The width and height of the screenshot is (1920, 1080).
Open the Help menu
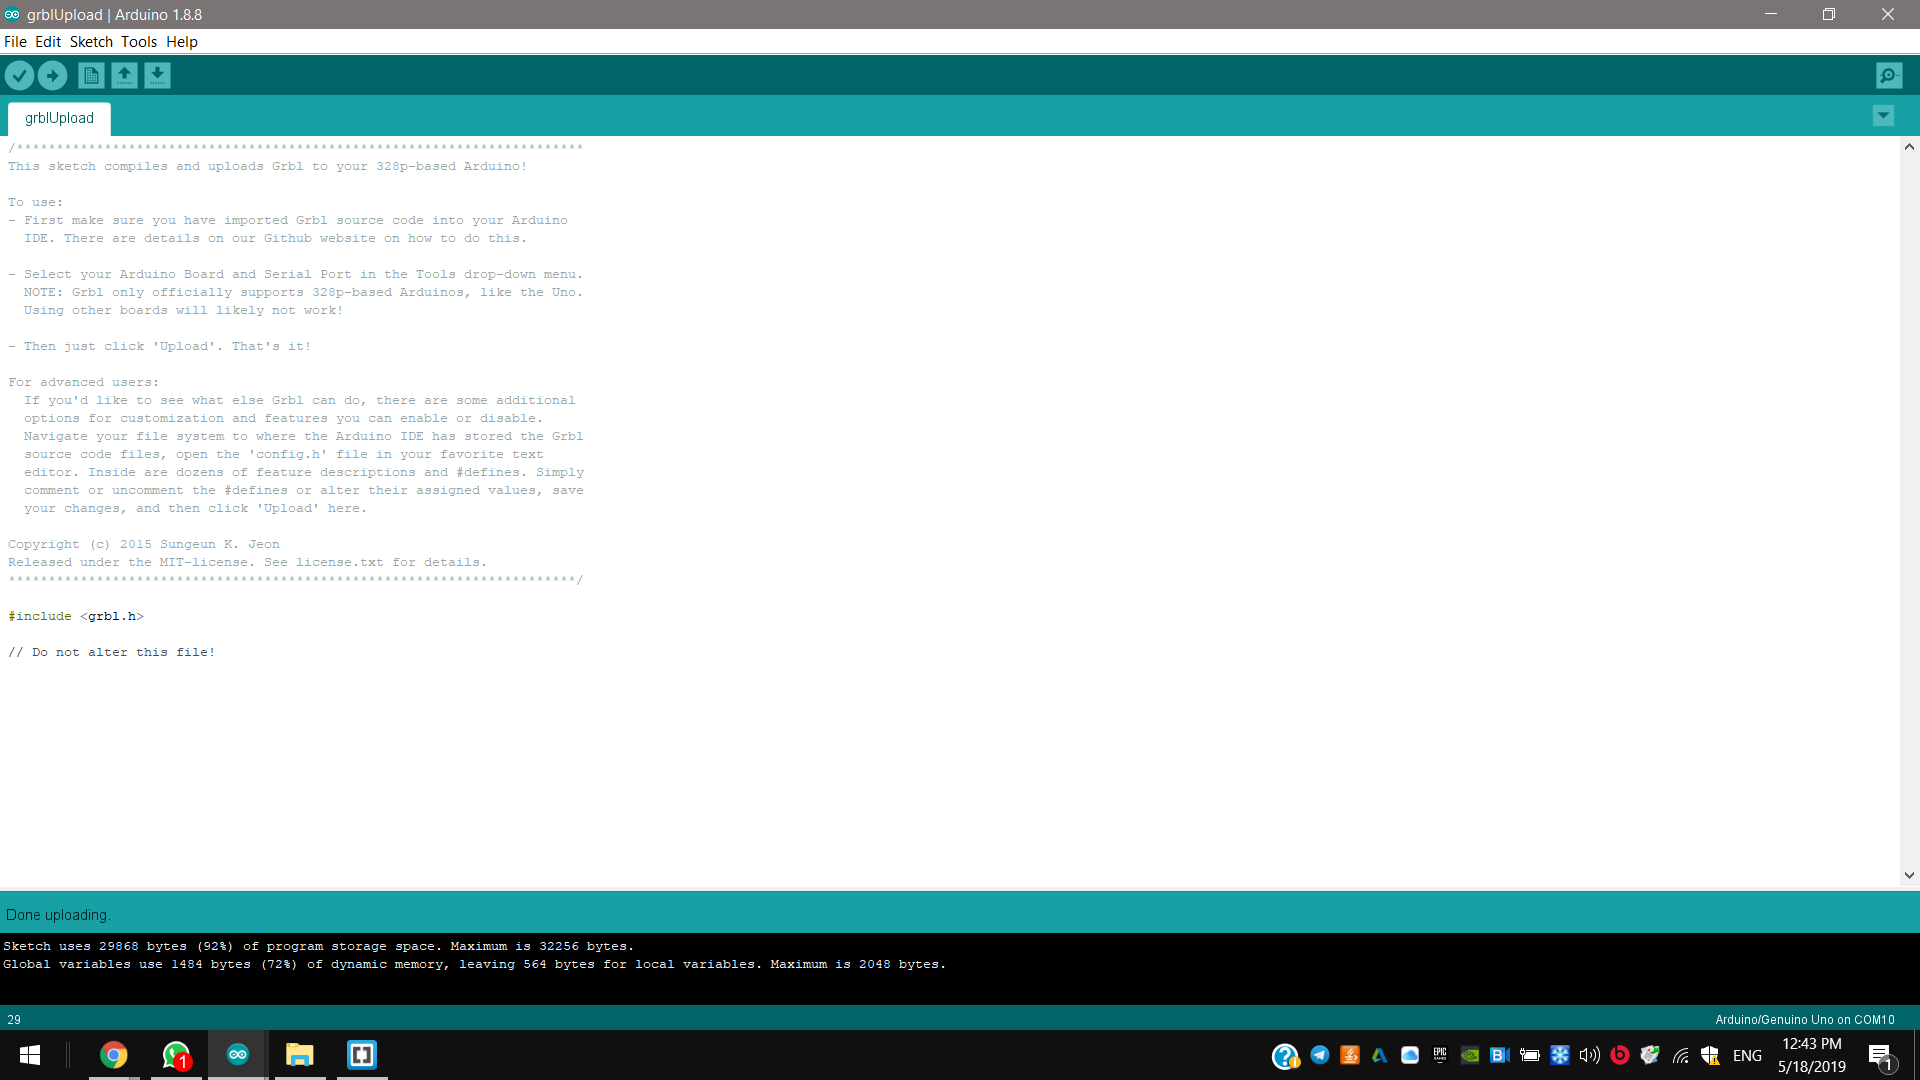(182, 42)
